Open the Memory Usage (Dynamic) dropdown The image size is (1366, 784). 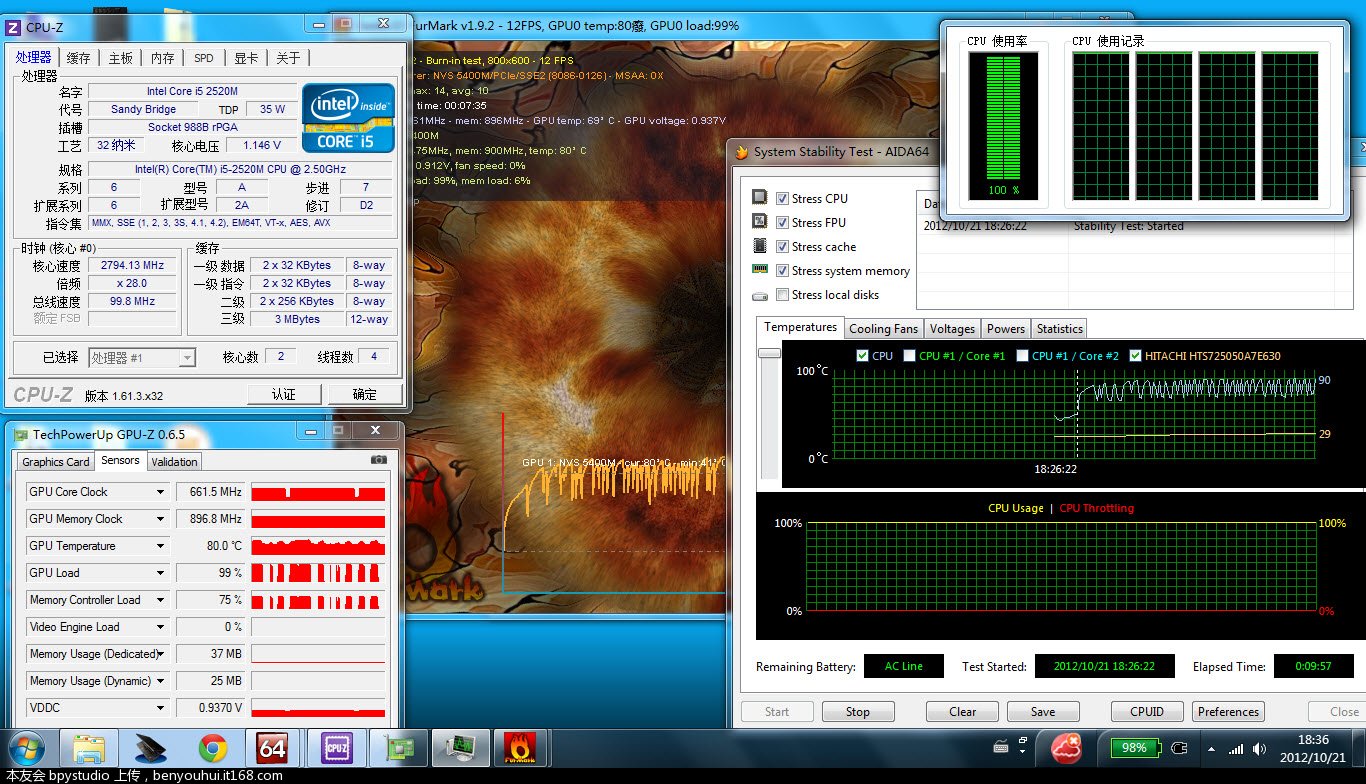click(160, 681)
